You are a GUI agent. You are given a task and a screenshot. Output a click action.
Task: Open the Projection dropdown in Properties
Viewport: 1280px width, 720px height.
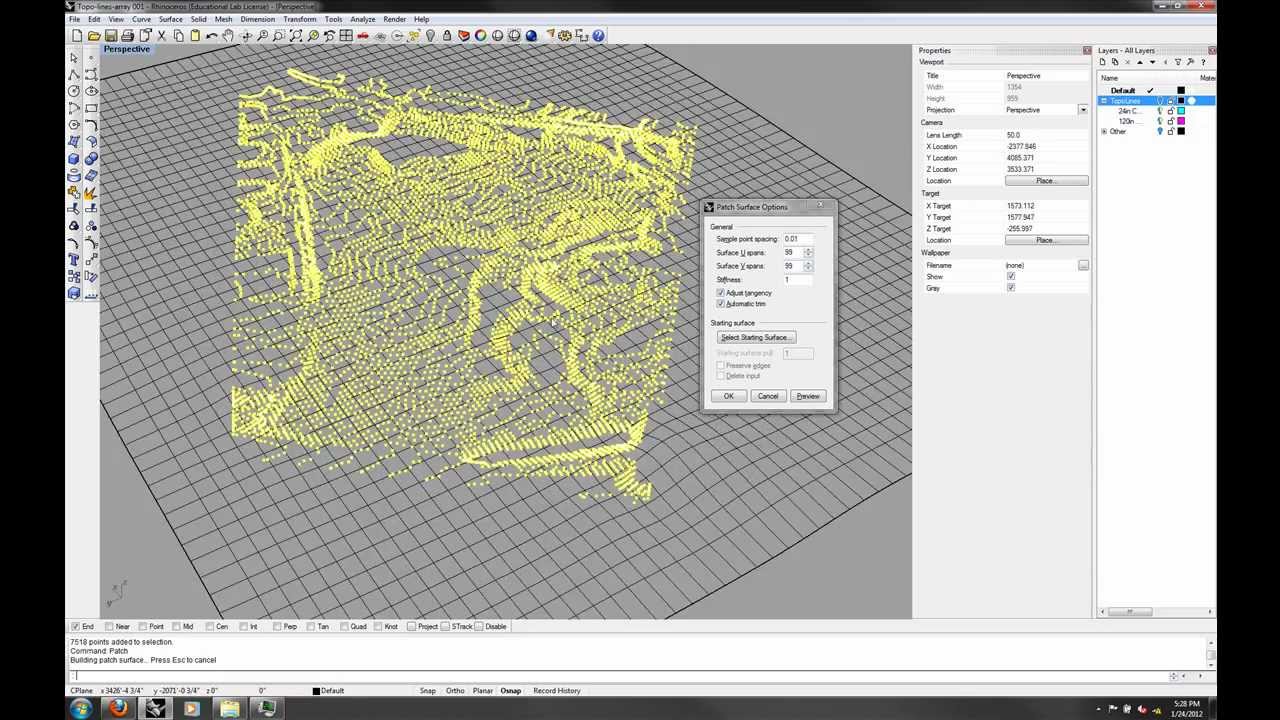point(1083,110)
